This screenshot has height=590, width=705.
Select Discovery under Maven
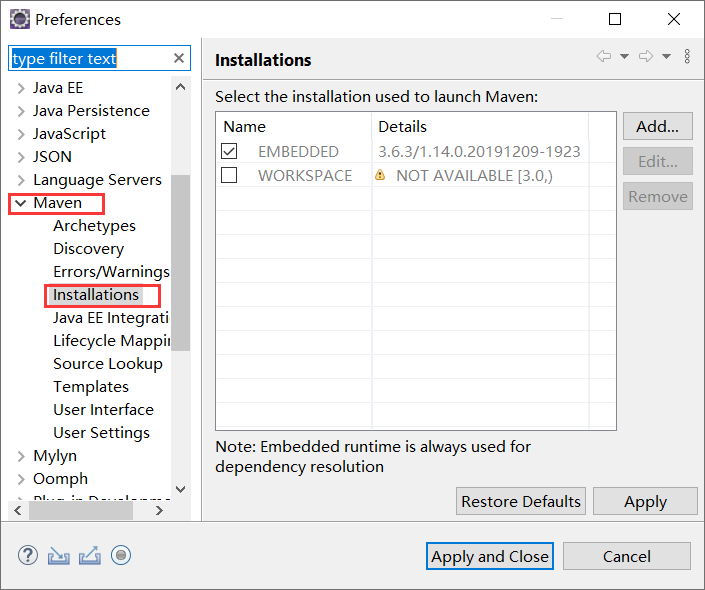(x=89, y=249)
